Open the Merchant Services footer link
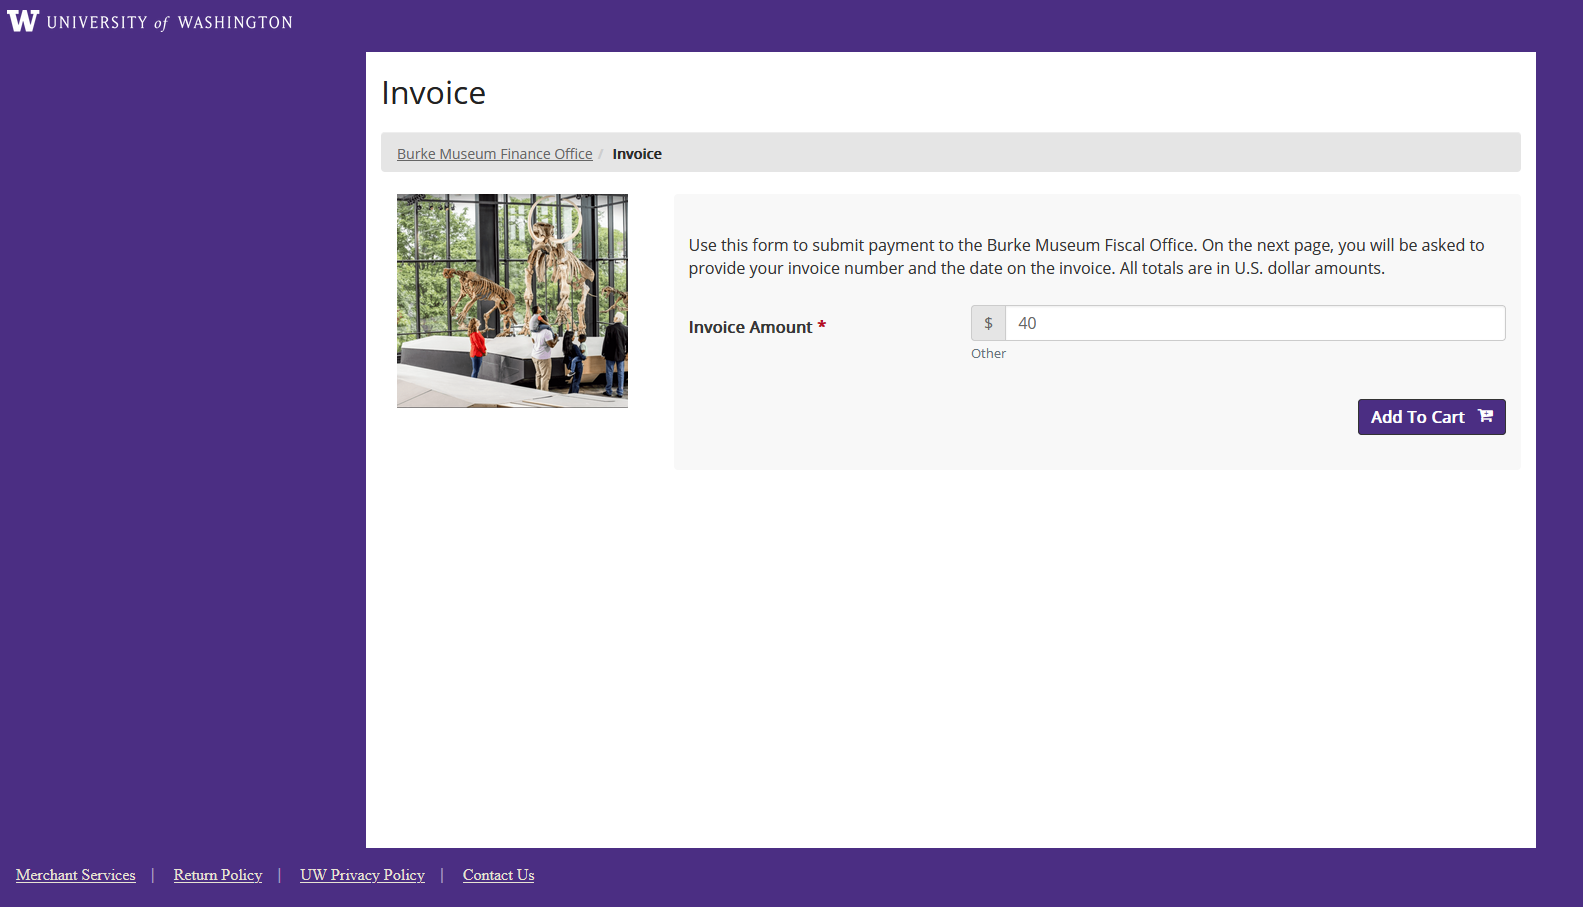Image resolution: width=1583 pixels, height=907 pixels. pos(76,875)
